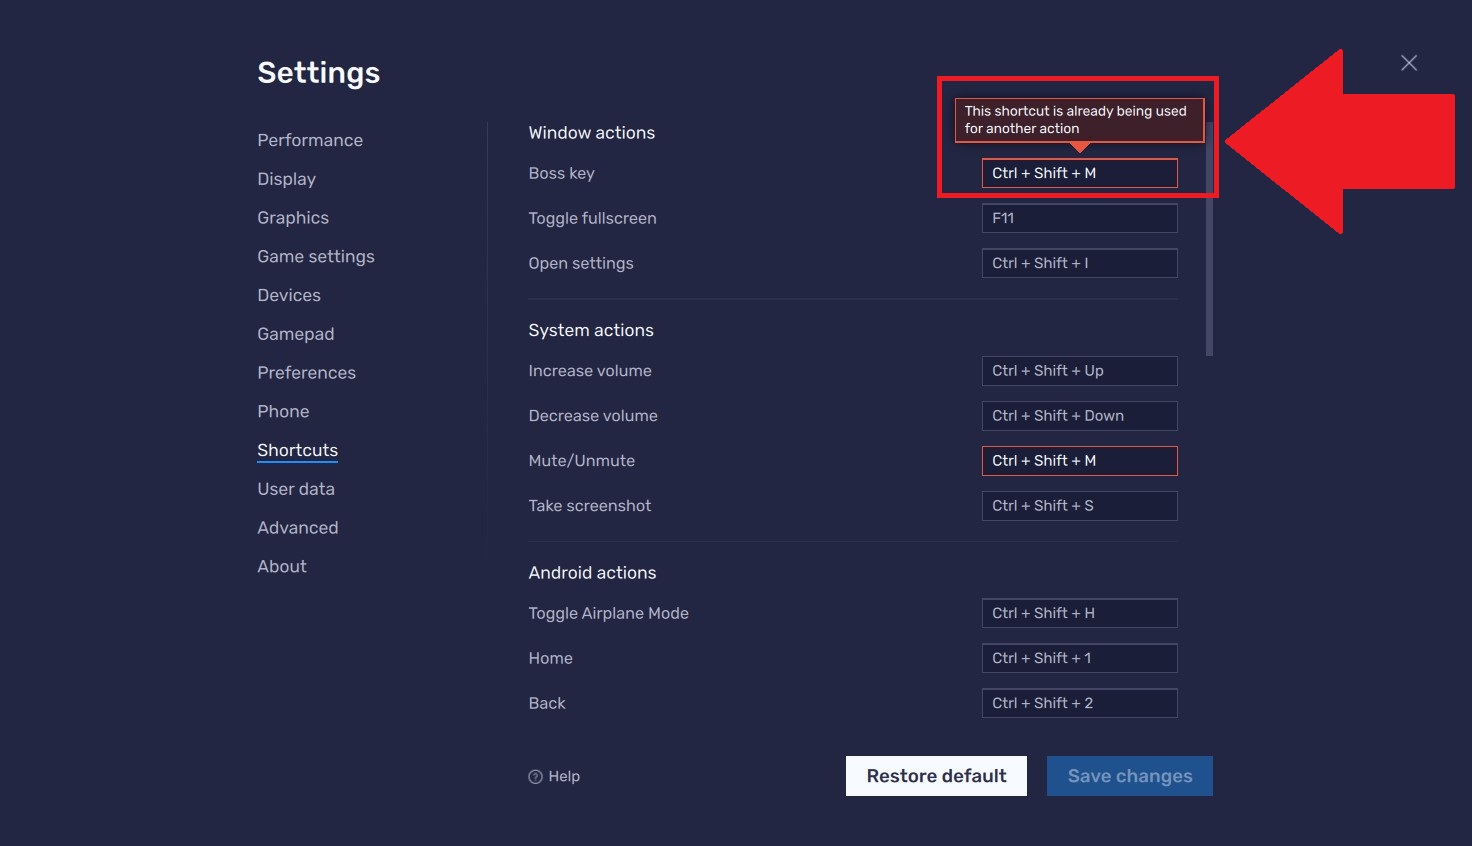Screen dimensions: 1472x846
Task: Select the Phone settings section
Action: tap(283, 411)
